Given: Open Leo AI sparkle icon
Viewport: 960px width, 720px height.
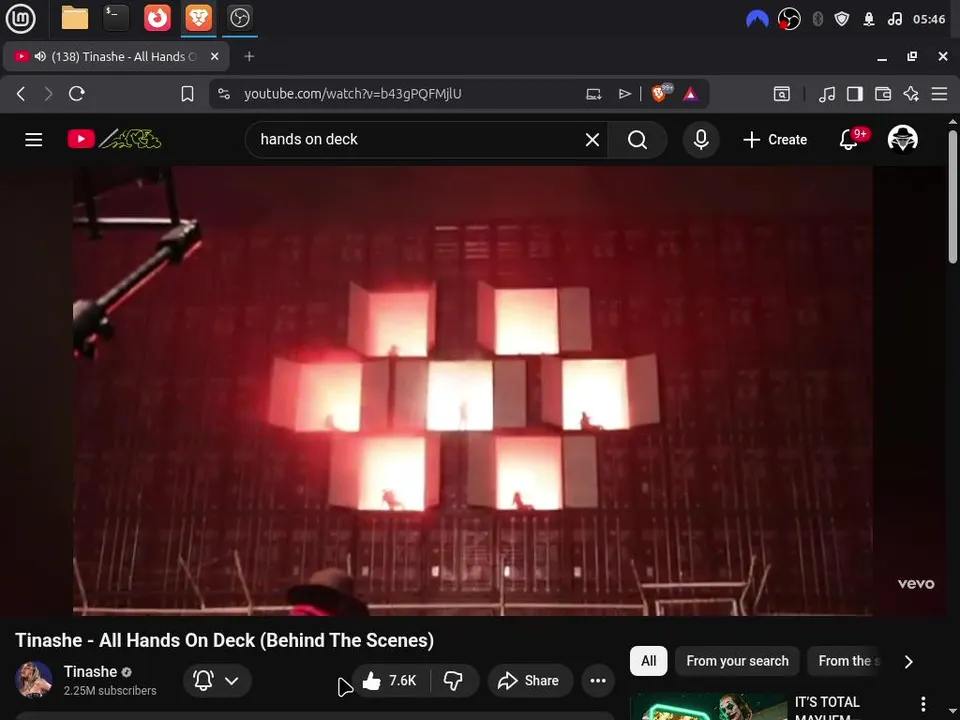Looking at the screenshot, I should coord(911,94).
